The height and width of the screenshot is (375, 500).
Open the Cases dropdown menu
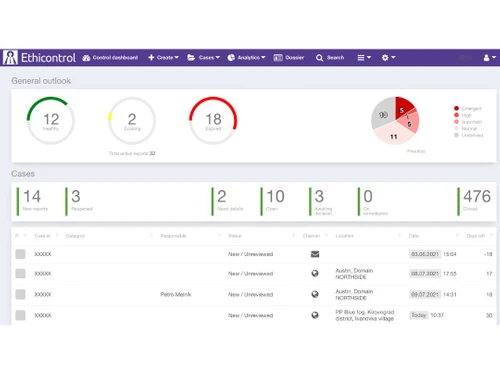coord(203,58)
